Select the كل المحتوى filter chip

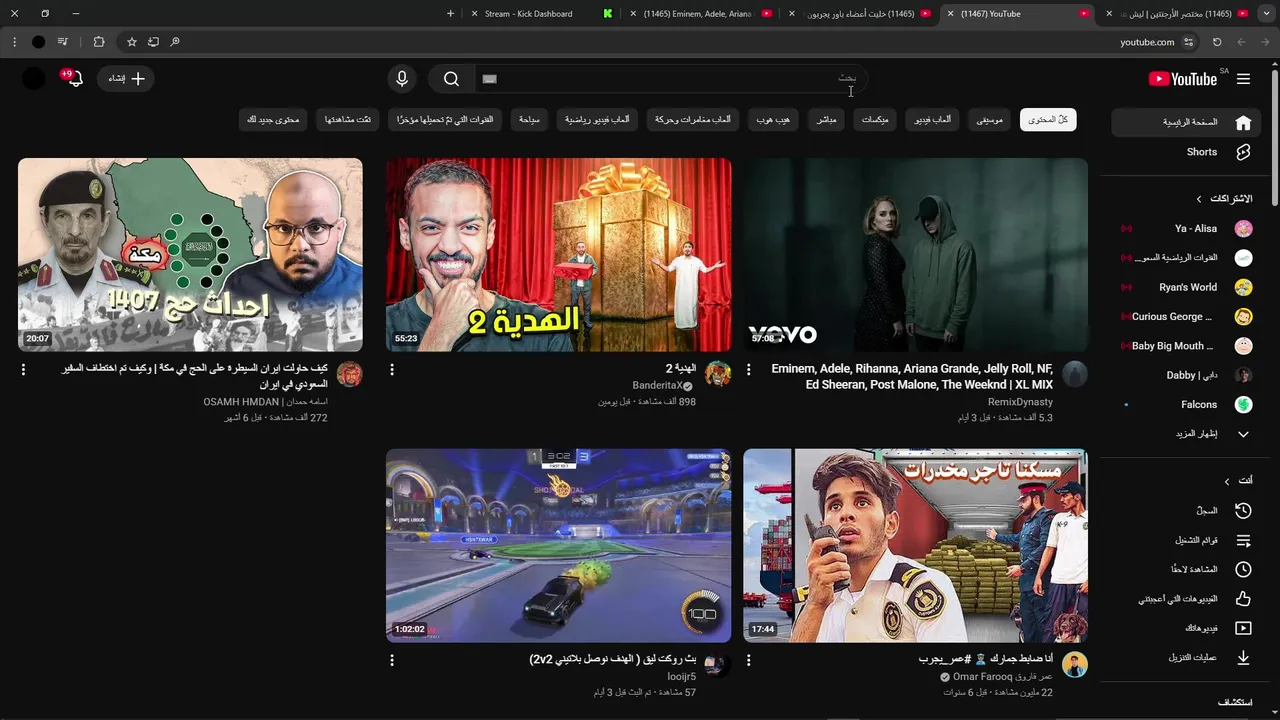[1048, 120]
